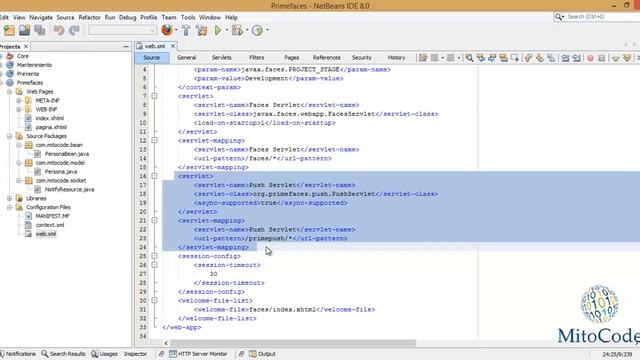Click the Firefox browser icon in toolbar
640x360 pixels.
pyautogui.click(x=167, y=30)
